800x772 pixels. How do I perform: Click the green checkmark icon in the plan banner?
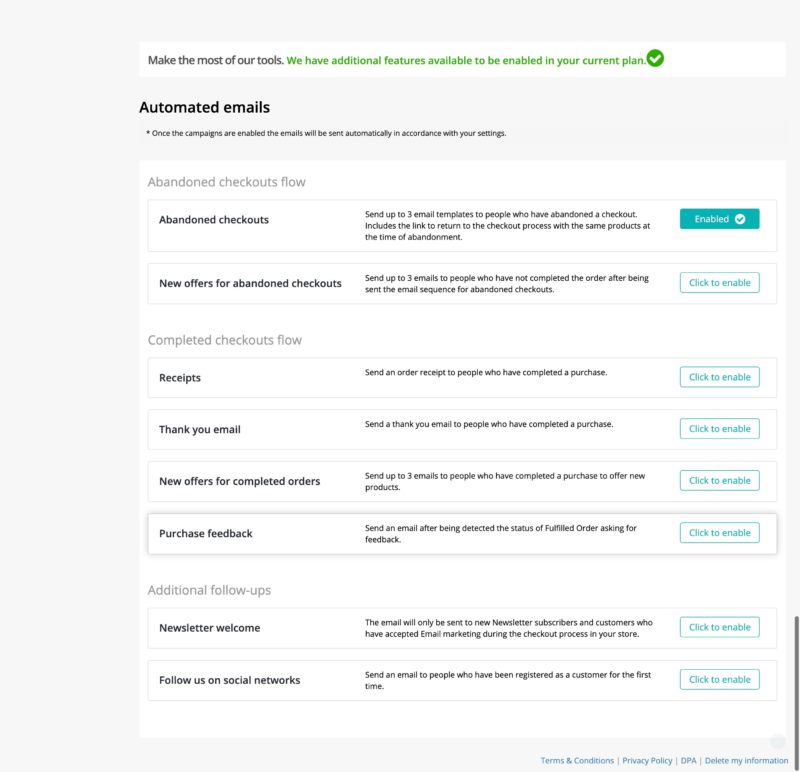[655, 59]
